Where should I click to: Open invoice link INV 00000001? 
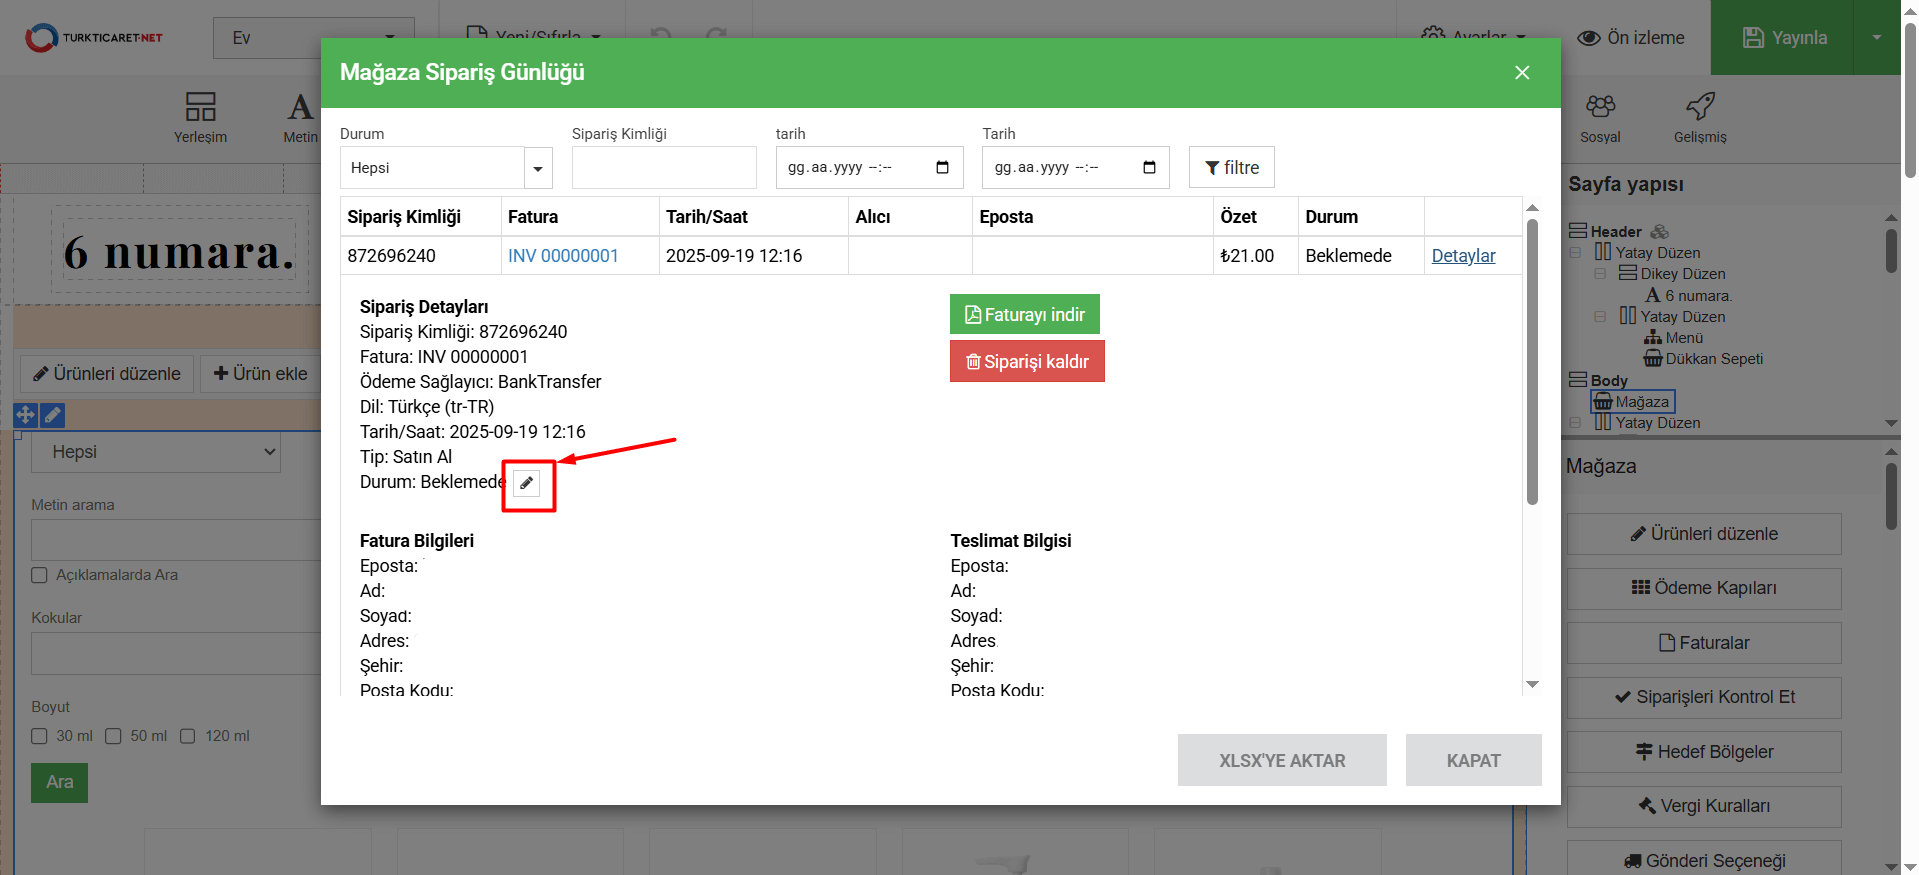(x=563, y=256)
